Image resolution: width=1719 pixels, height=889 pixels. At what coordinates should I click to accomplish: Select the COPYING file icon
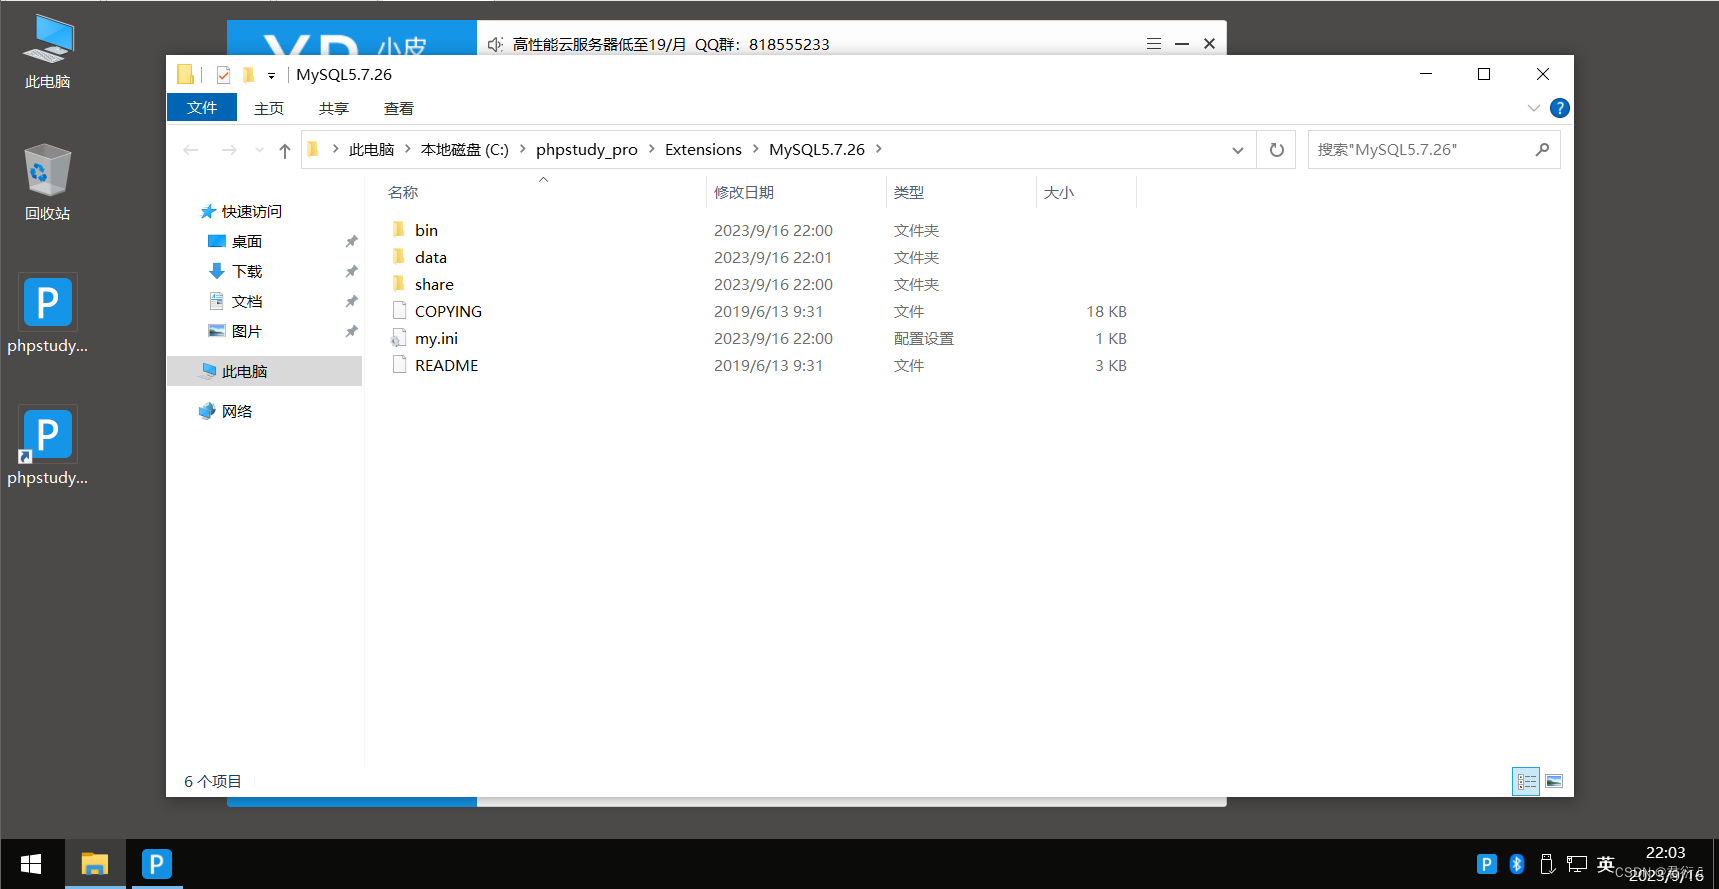pyautogui.click(x=399, y=311)
